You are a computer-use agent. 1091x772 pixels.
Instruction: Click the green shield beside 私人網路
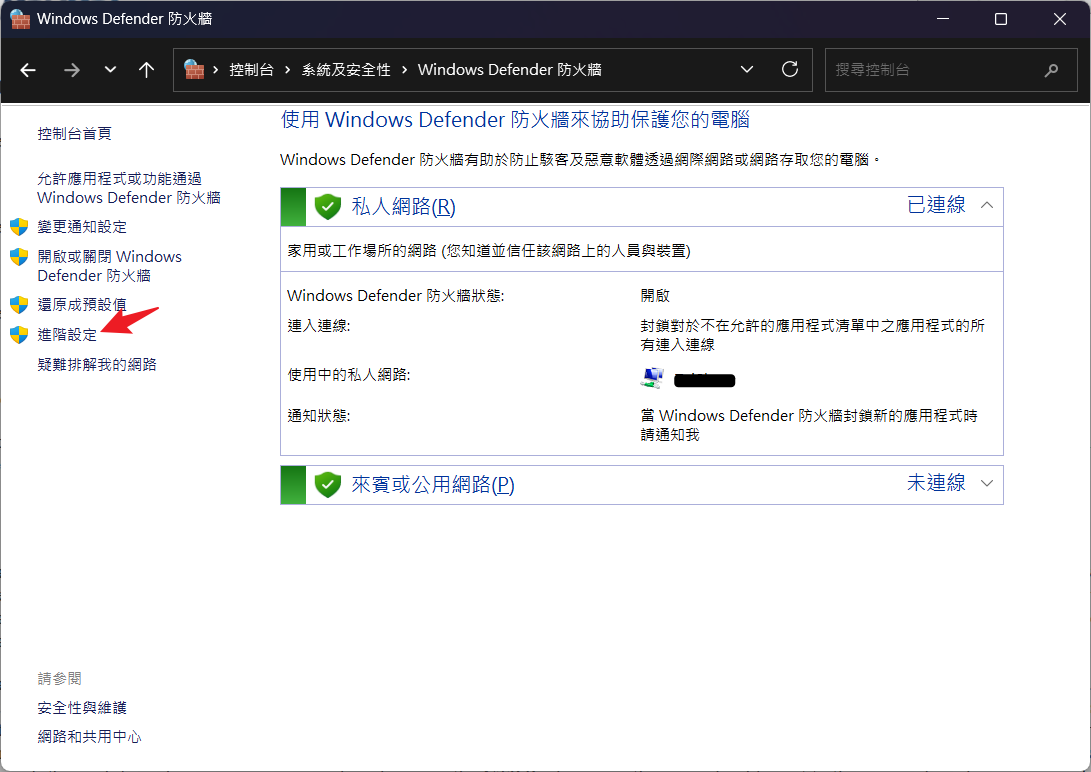coord(328,206)
